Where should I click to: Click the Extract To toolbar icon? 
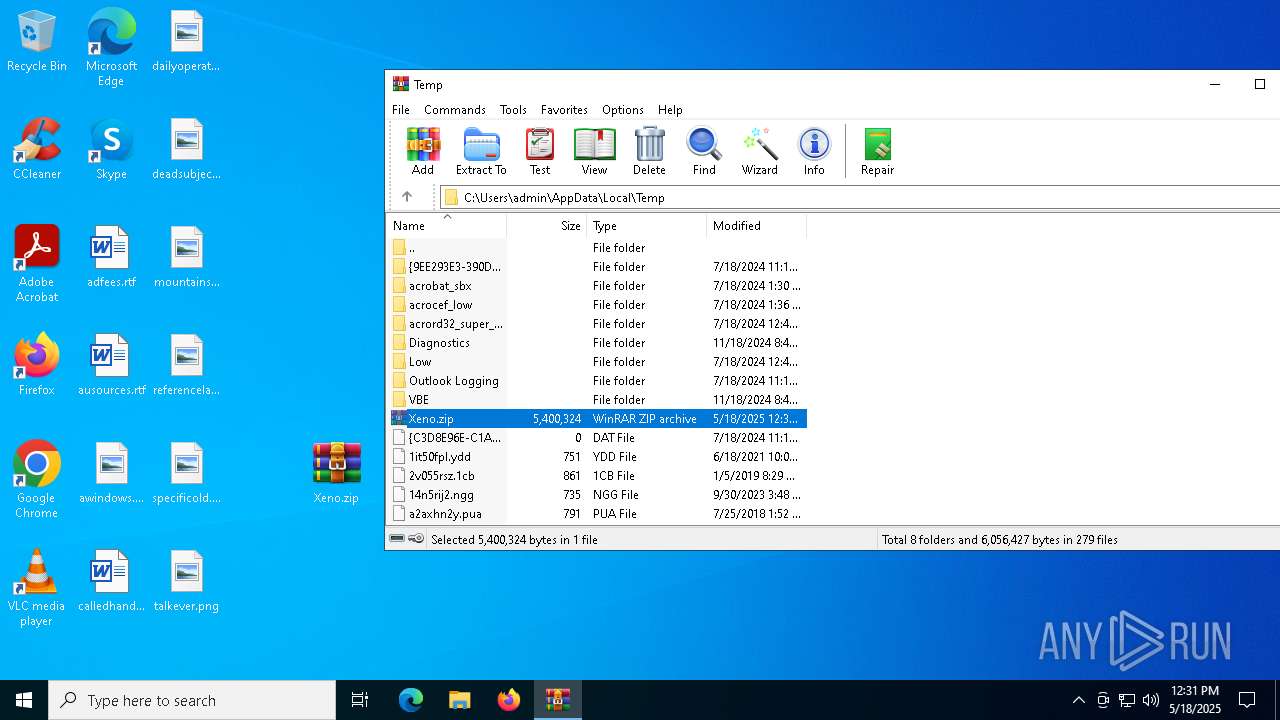pos(481,152)
